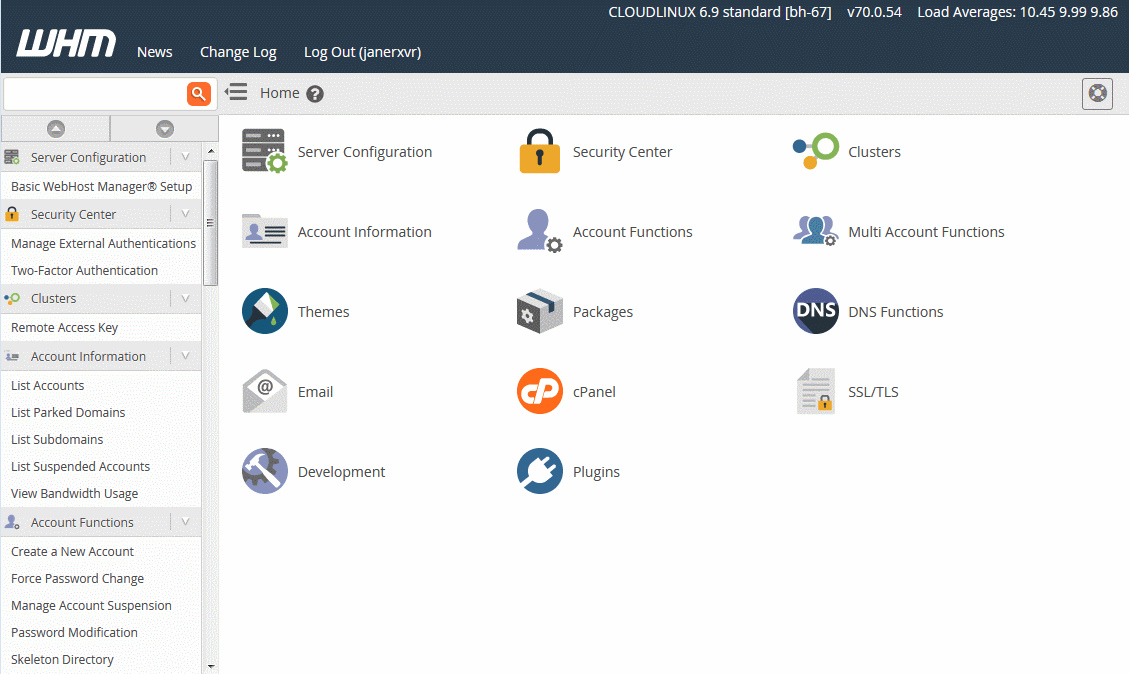1129x674 pixels.
Task: Click the sidebar scrollbar thumb
Action: 210,223
